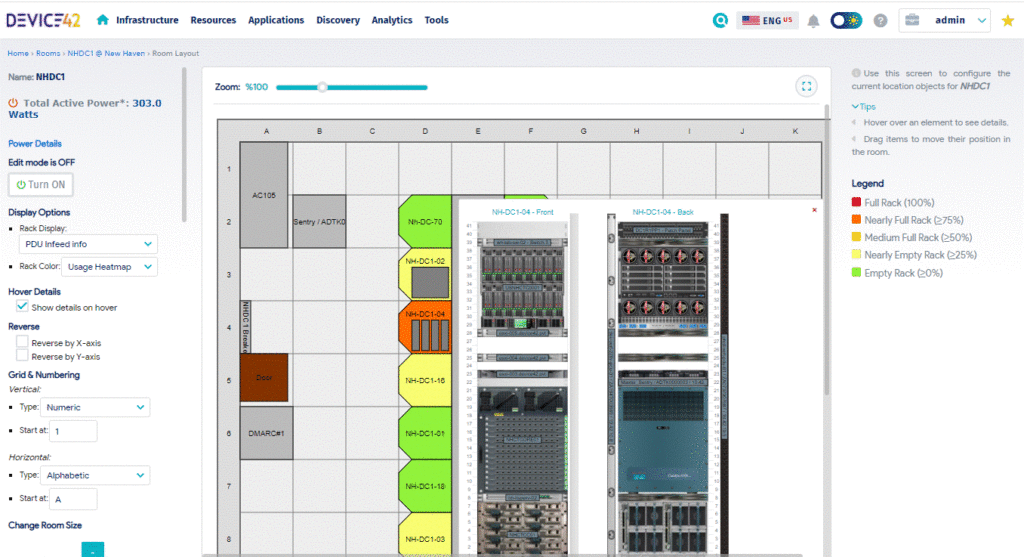Enable Reverse by Y-axis

tap(22, 355)
